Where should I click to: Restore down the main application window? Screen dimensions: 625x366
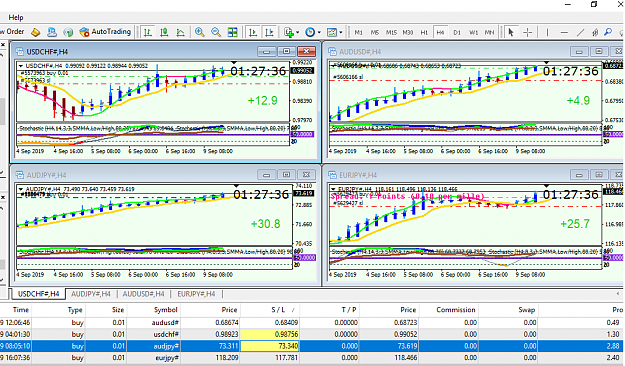pos(594,4)
